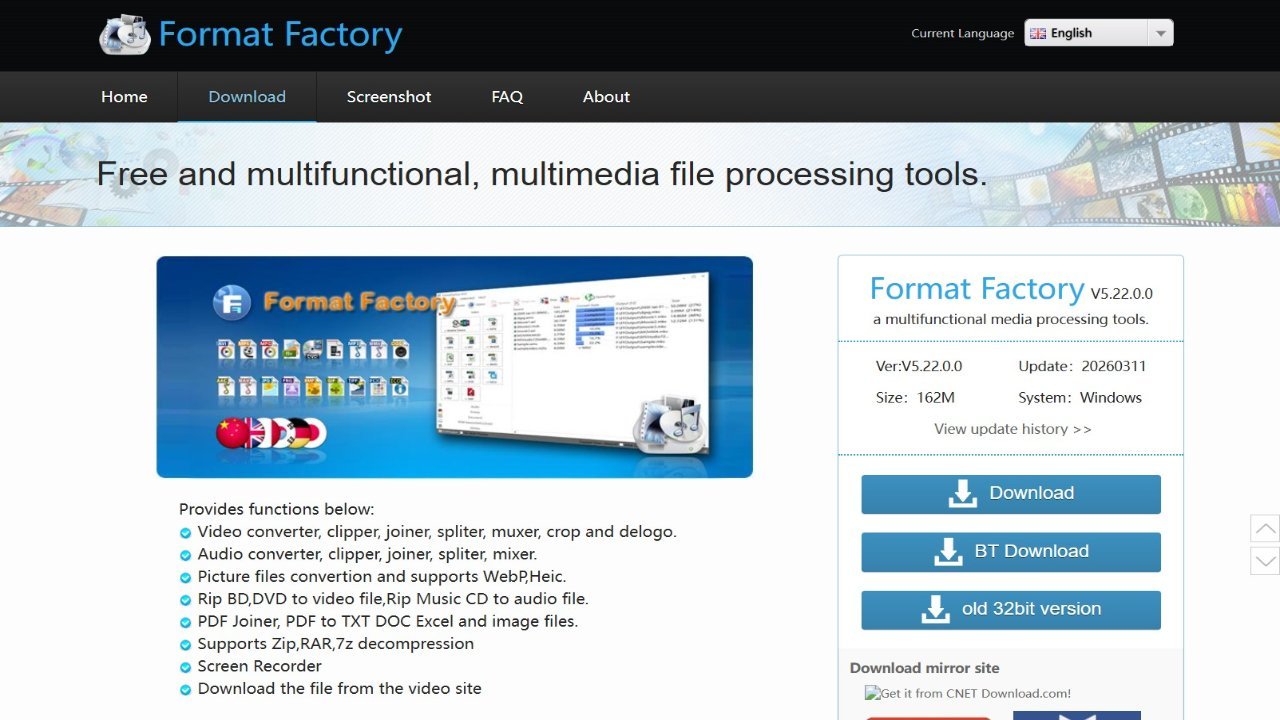Screen dimensions: 1280x720
Task: Click the Rip BD,DVD to video file line
Action: pos(393,599)
